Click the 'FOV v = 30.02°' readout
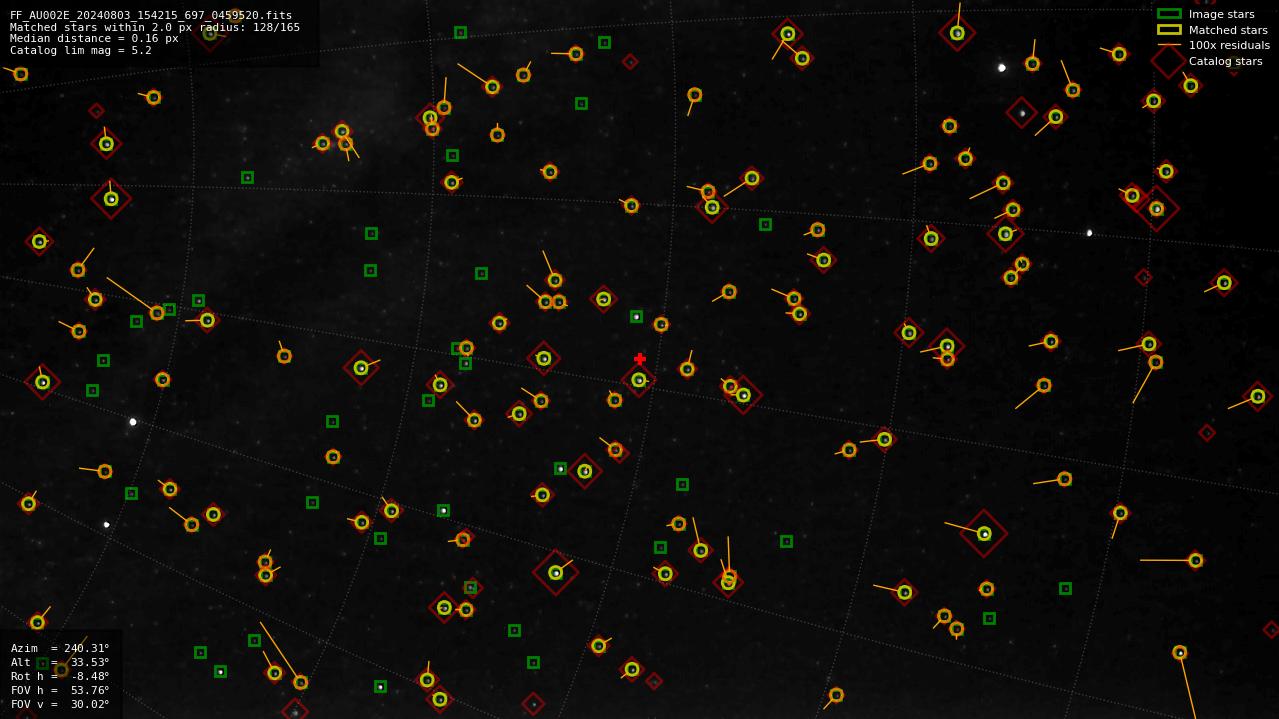The image size is (1279, 719). (x=60, y=704)
